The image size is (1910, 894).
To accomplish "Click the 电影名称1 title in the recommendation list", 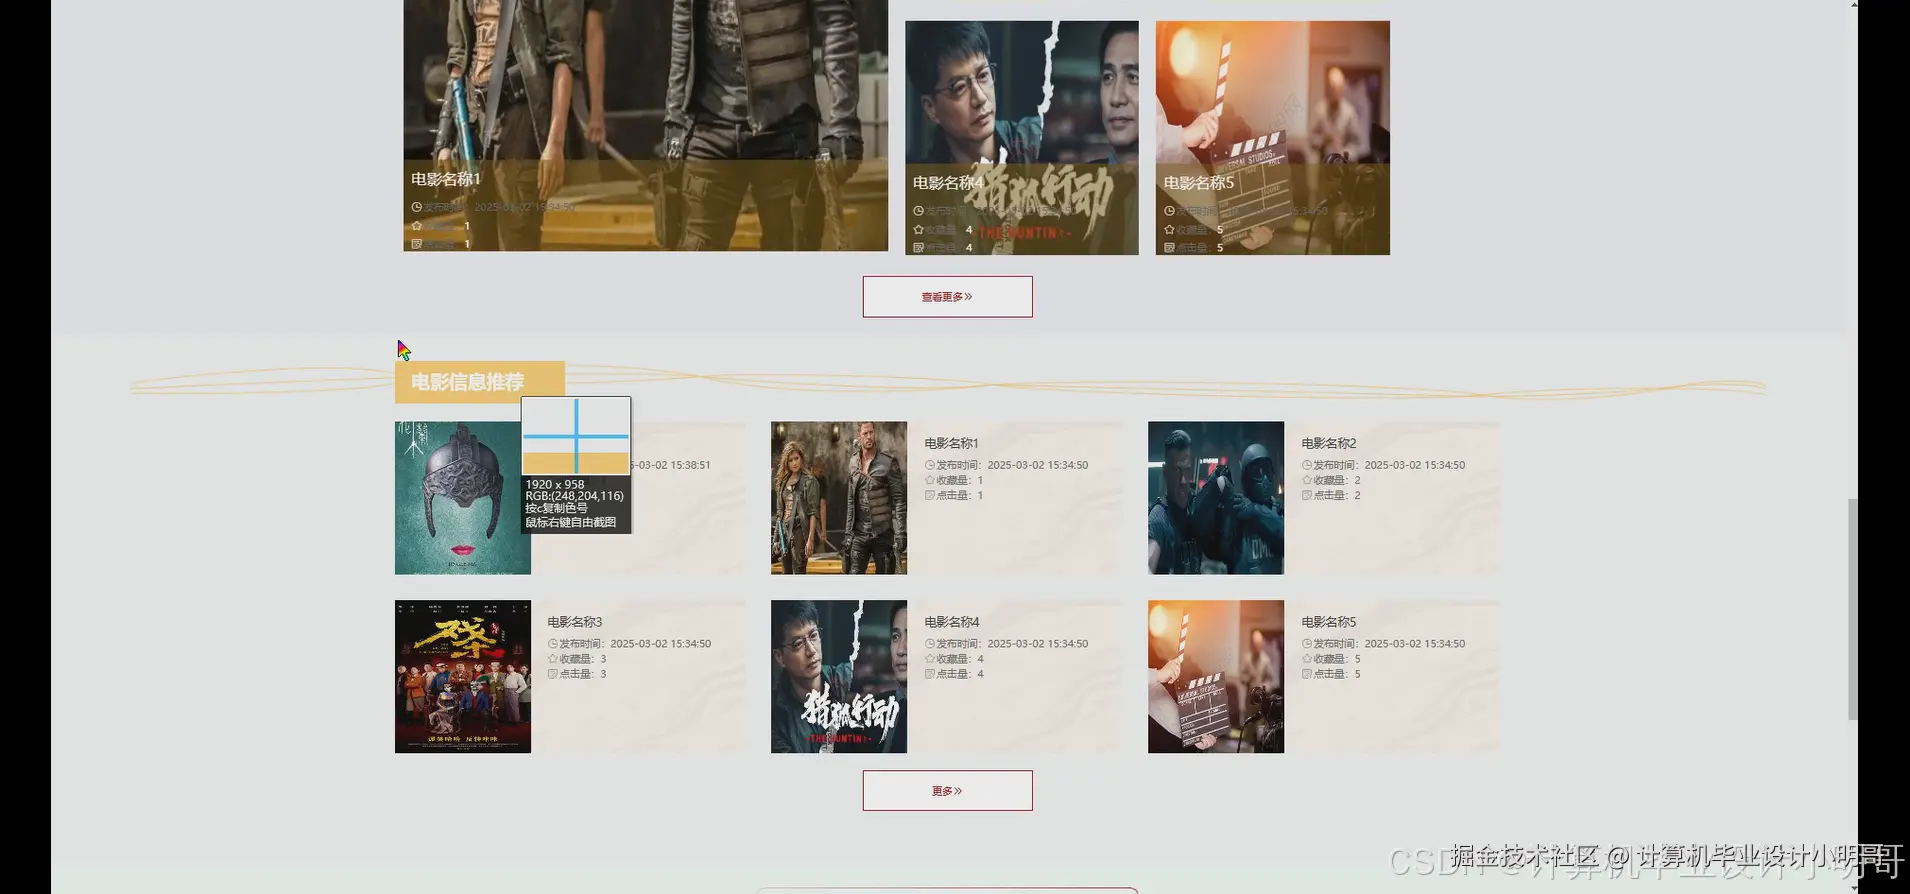I will [x=952, y=443].
